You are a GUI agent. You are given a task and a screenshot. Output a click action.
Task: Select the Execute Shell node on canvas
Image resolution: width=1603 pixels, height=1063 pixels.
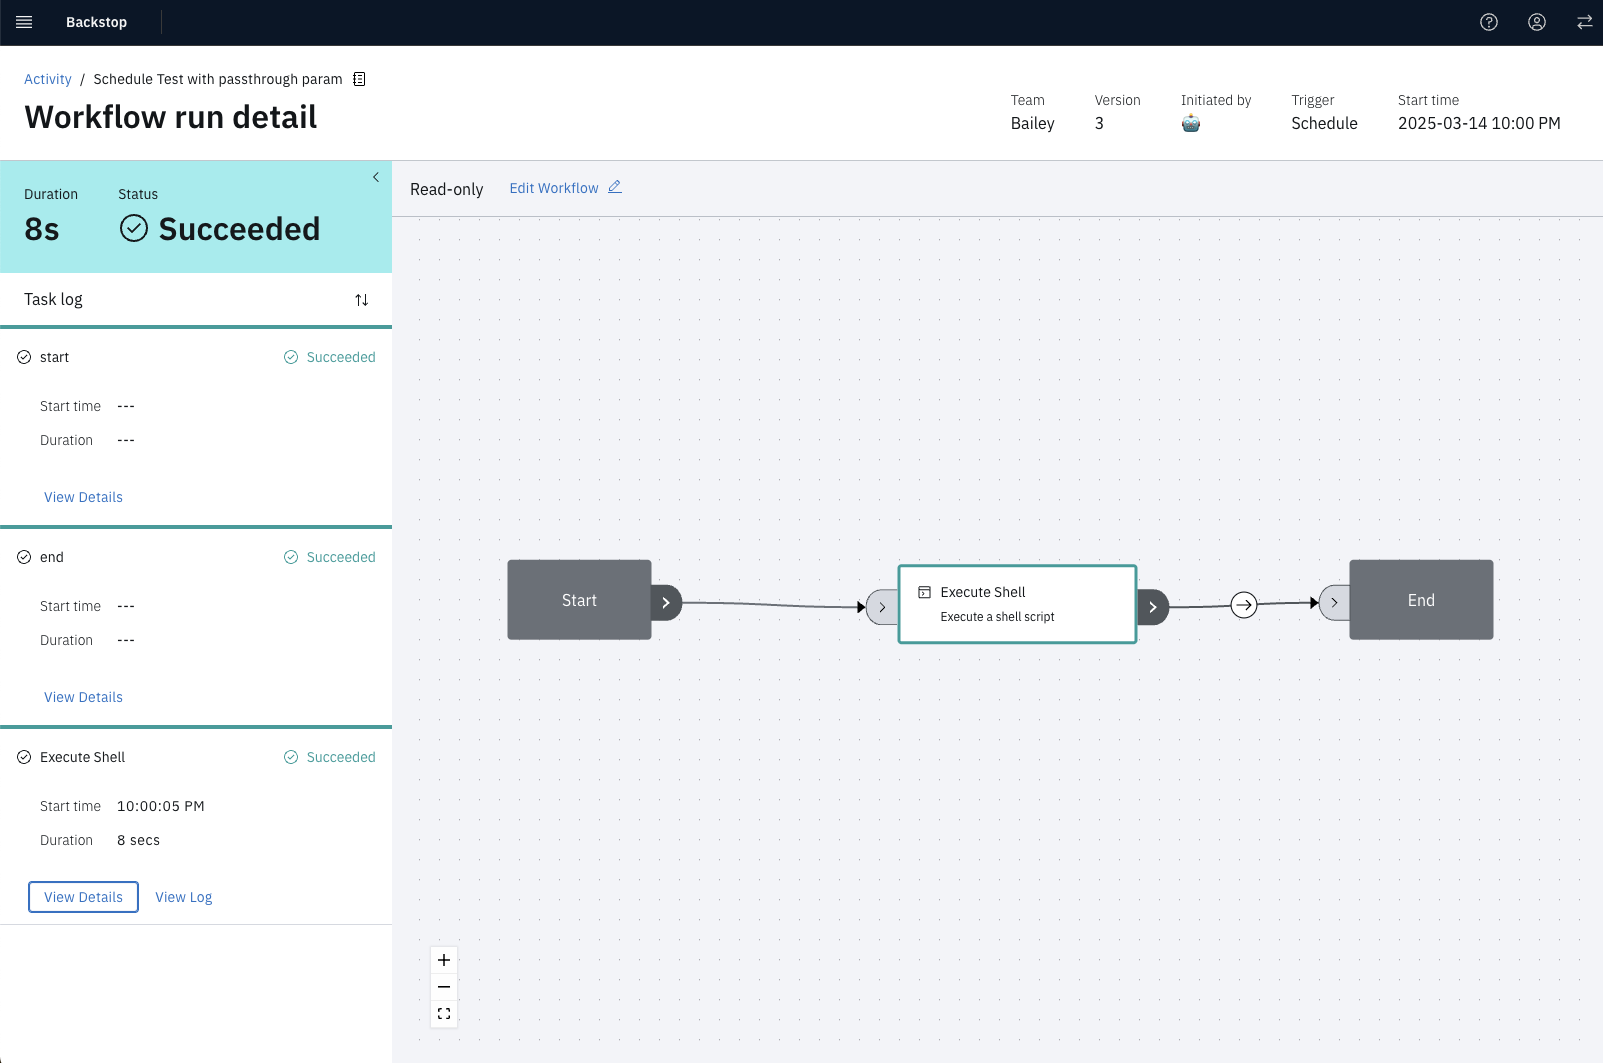tap(1016, 603)
